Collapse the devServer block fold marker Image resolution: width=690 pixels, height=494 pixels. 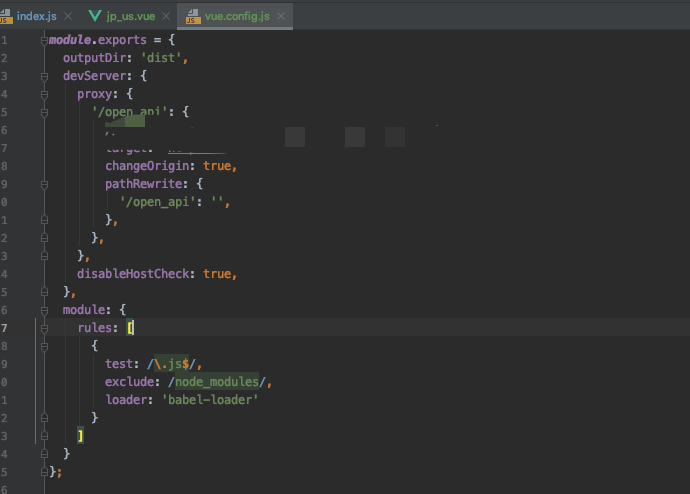coord(44,77)
